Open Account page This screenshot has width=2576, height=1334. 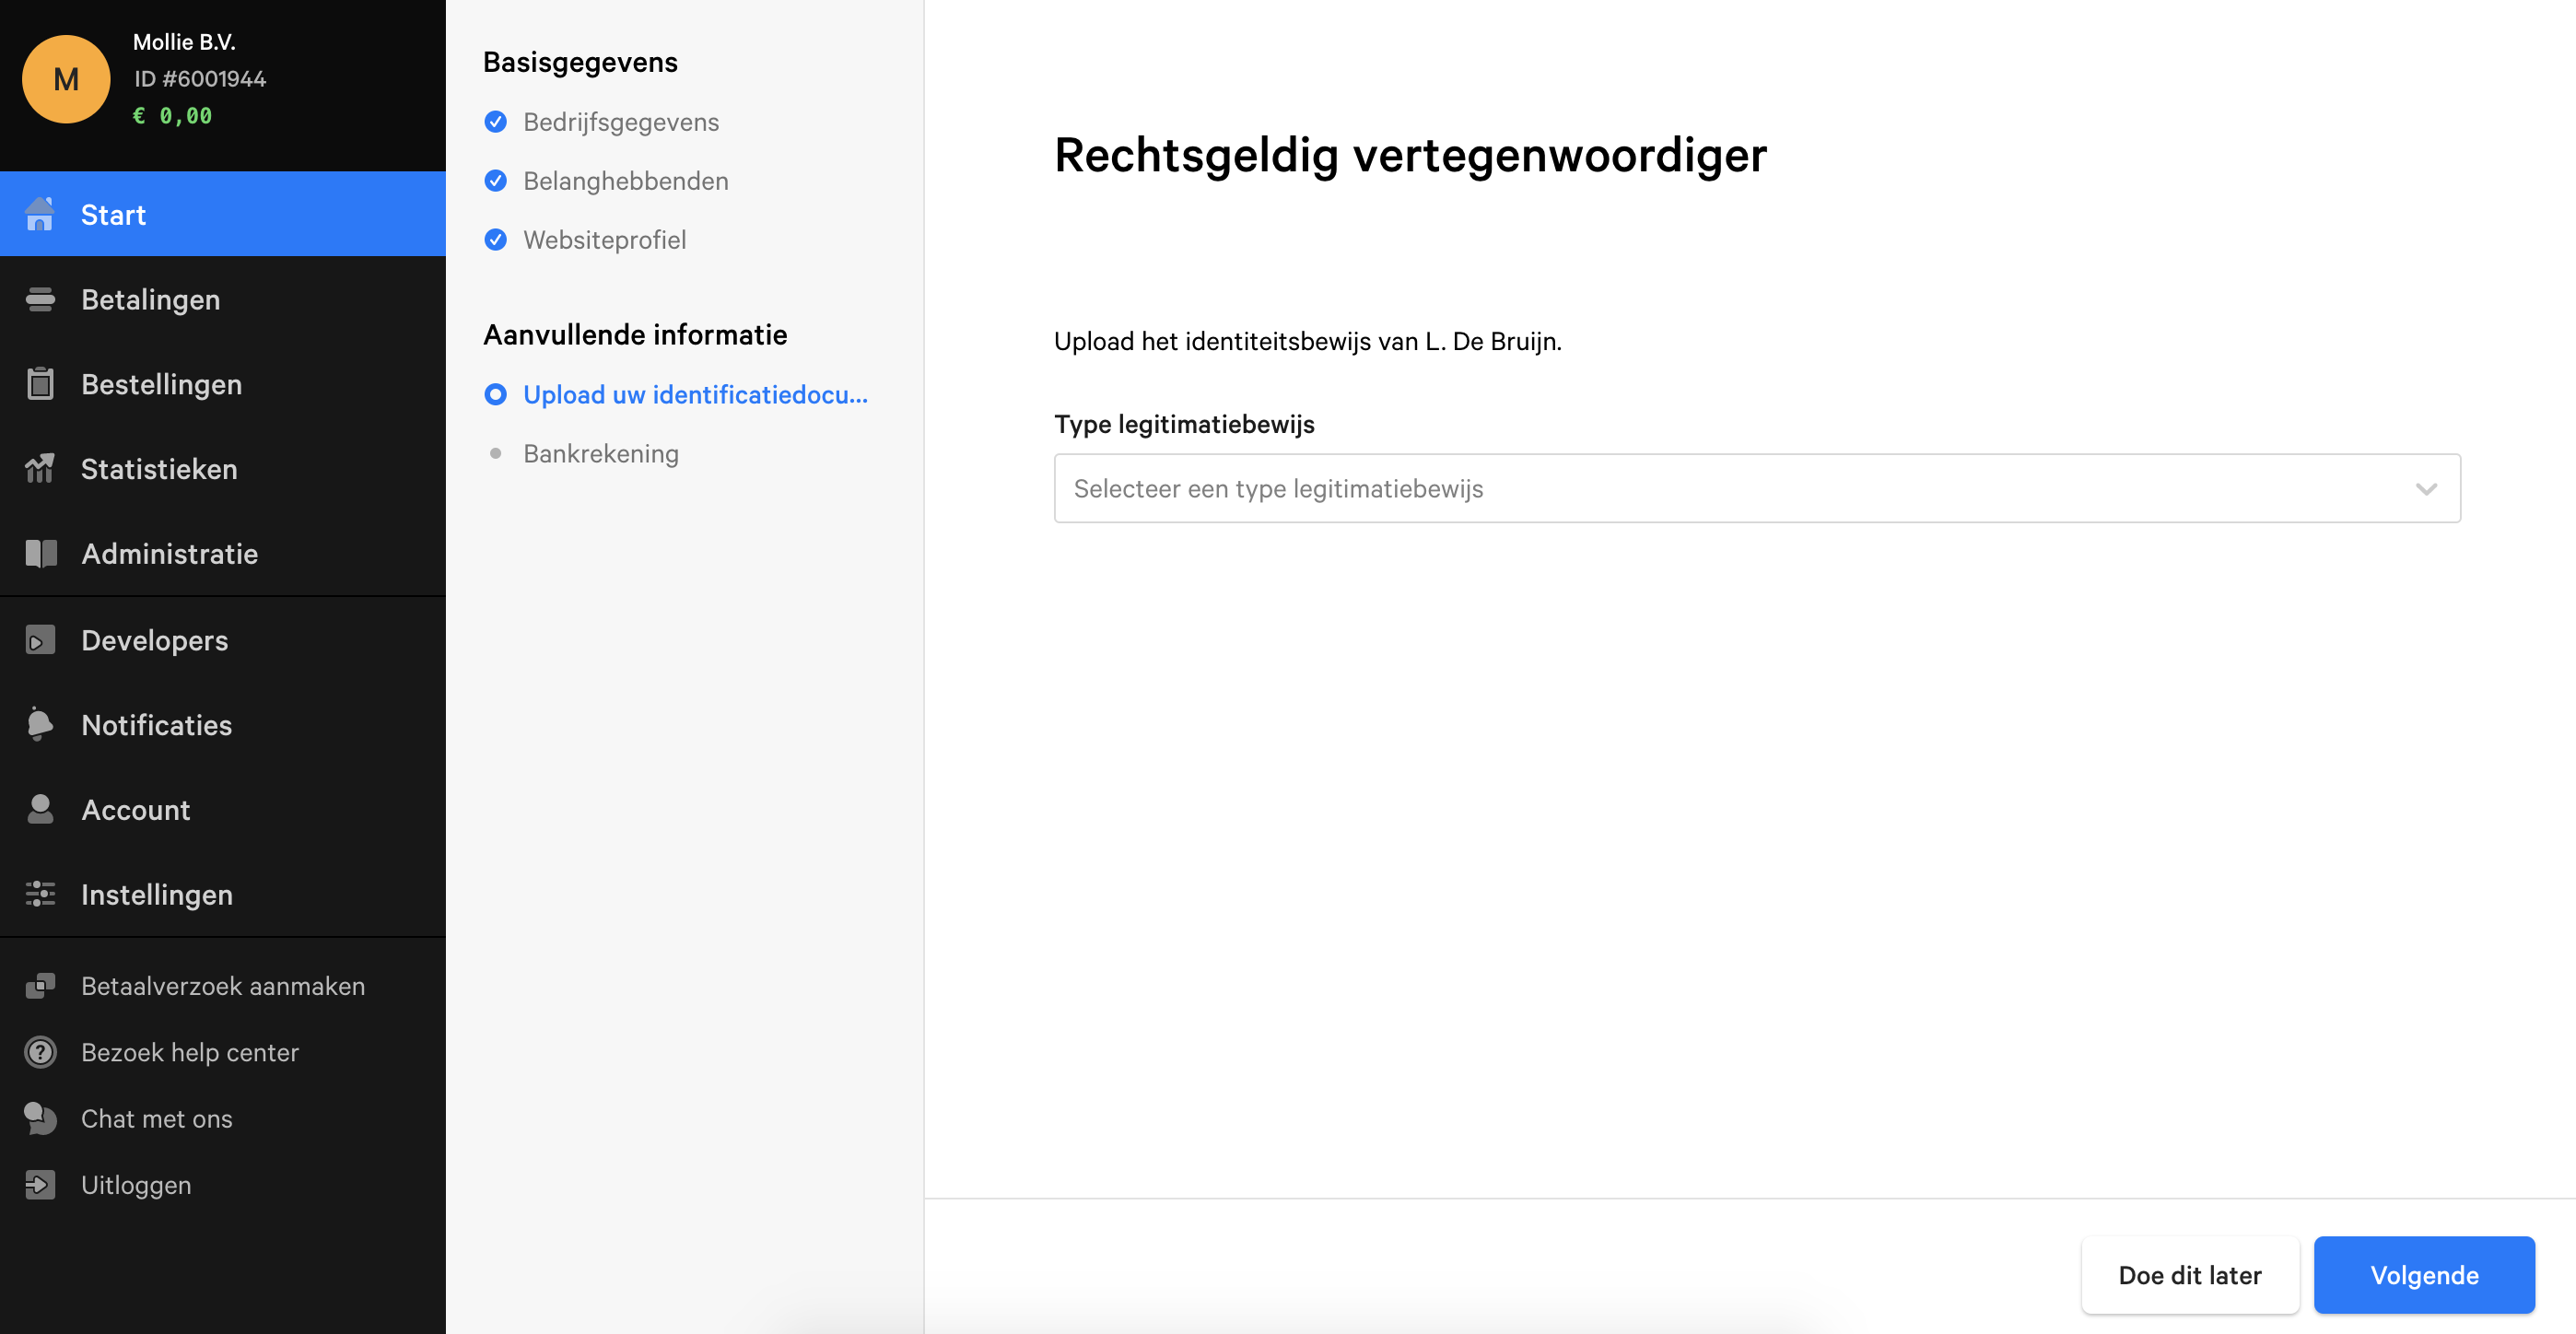coord(223,809)
